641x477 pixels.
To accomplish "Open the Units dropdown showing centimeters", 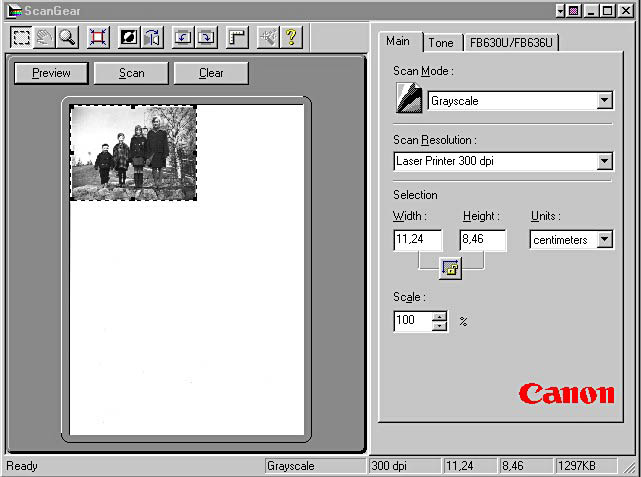I will [604, 240].
